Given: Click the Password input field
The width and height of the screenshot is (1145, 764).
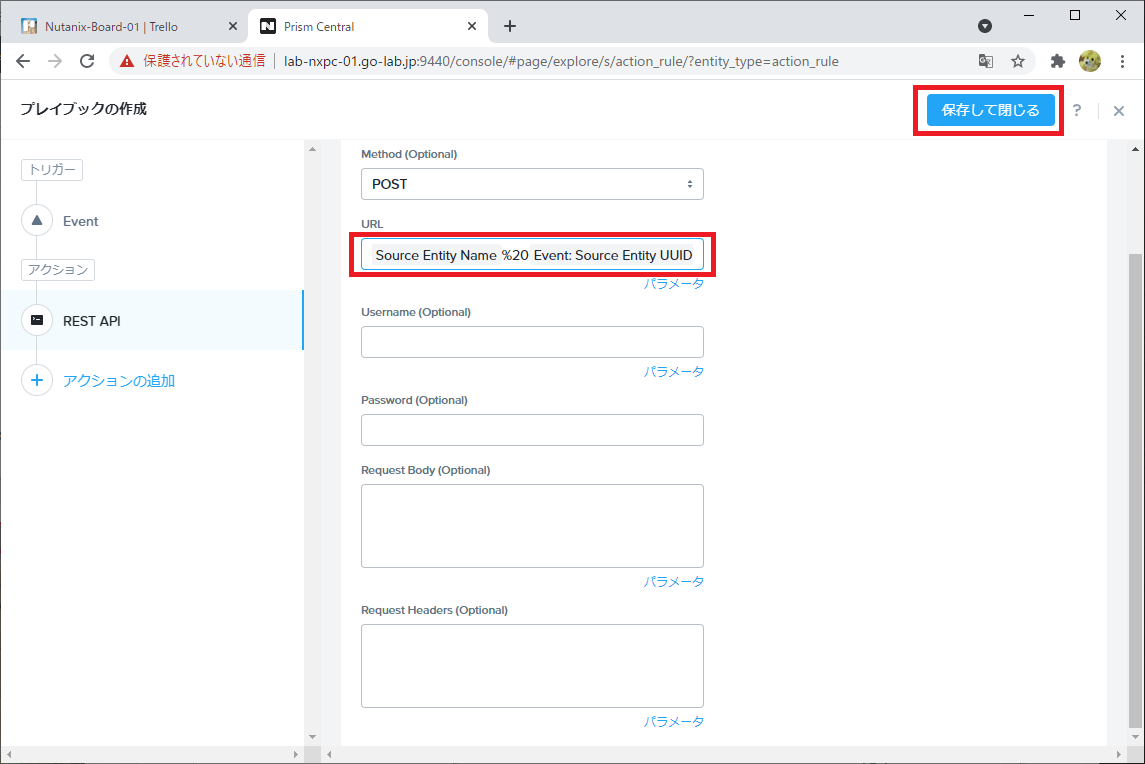Looking at the screenshot, I should tap(532, 430).
